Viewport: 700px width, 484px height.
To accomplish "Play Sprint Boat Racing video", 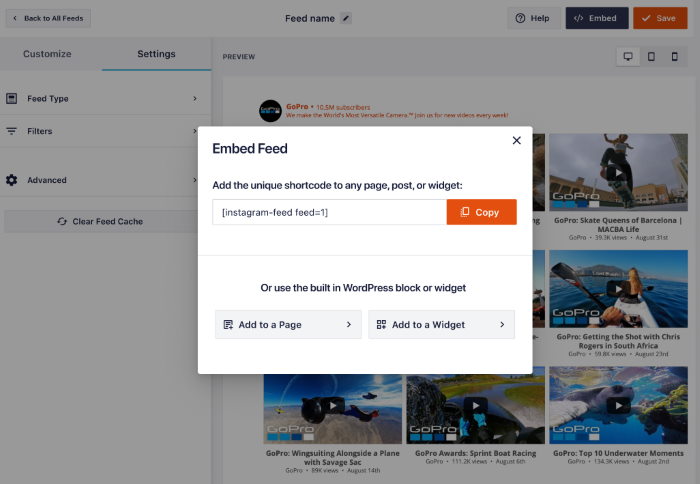I will coord(475,405).
